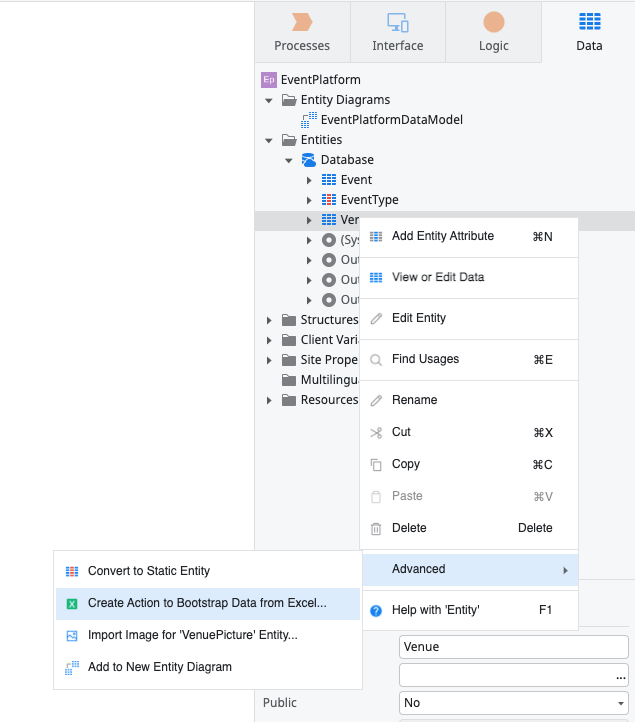Screen dimensions: 635x722
Task: Expand the Structures folder
Action: click(x=269, y=320)
